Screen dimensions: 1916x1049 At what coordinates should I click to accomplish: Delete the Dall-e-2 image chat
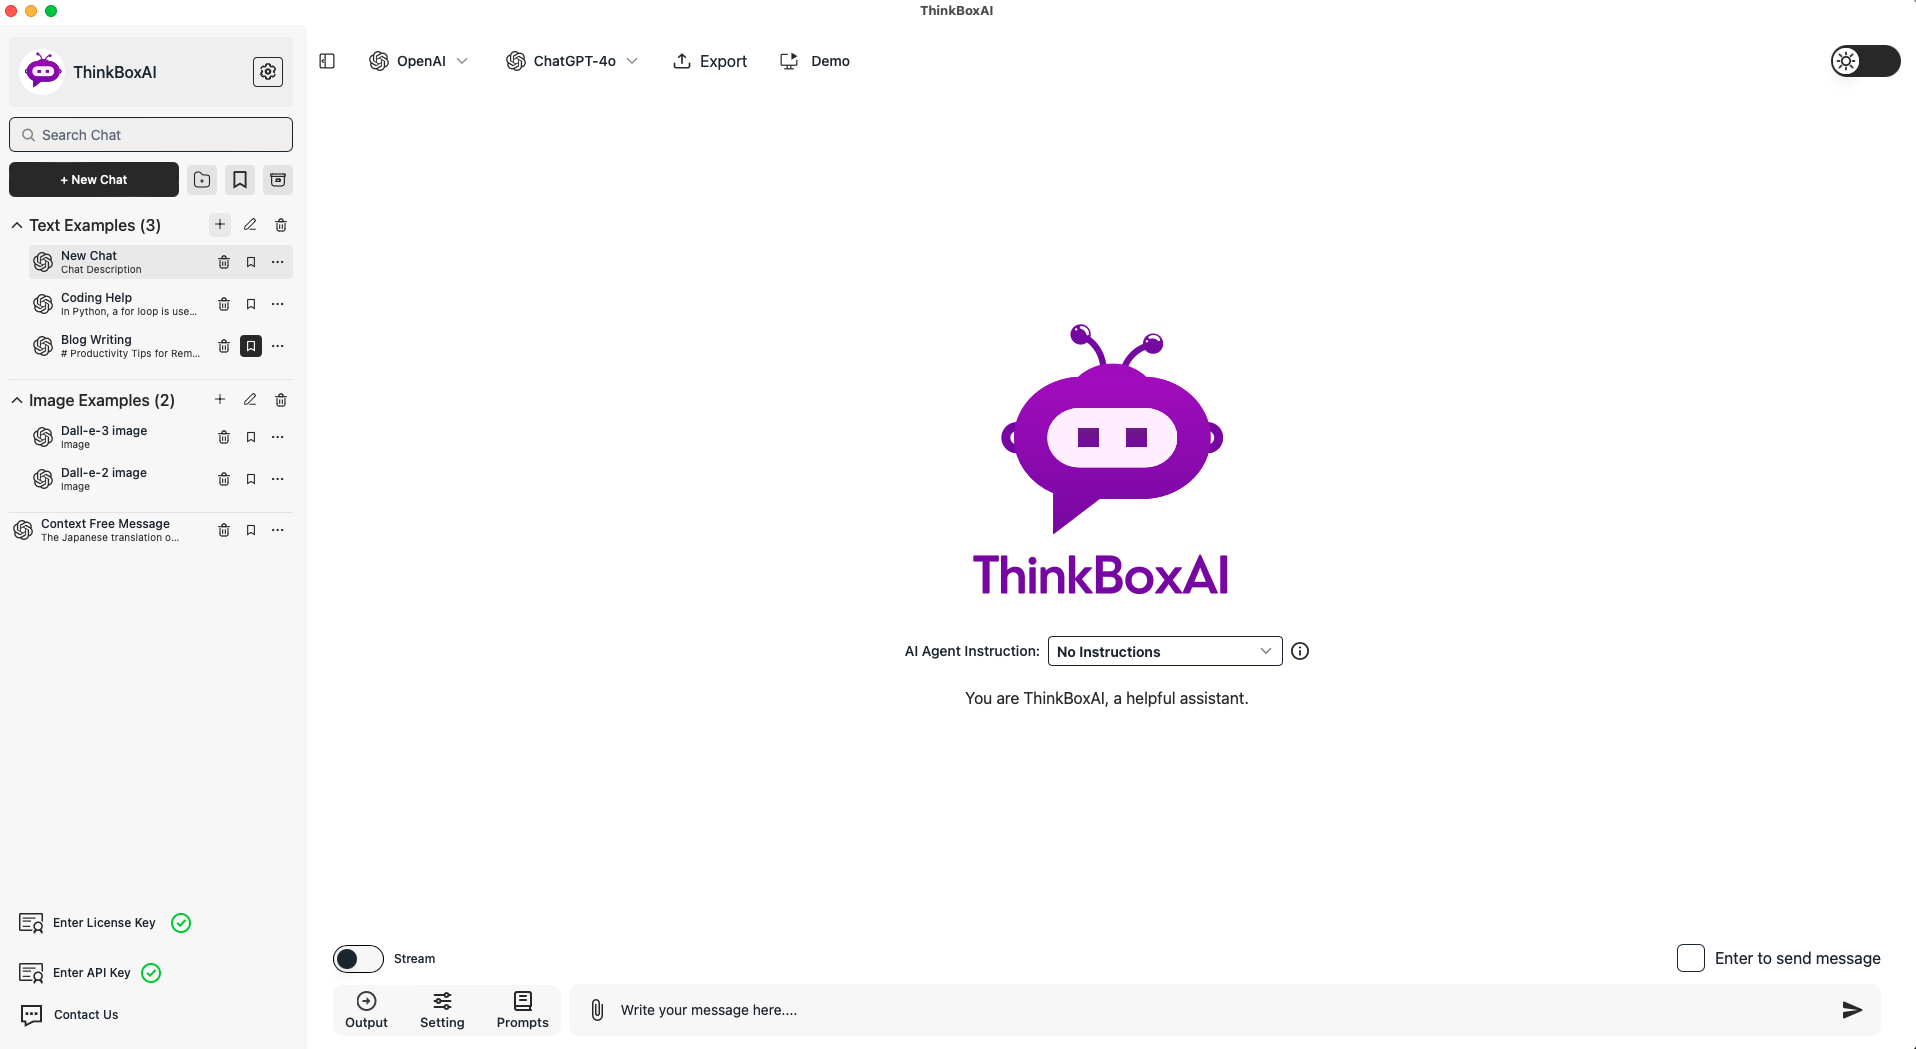tap(224, 479)
